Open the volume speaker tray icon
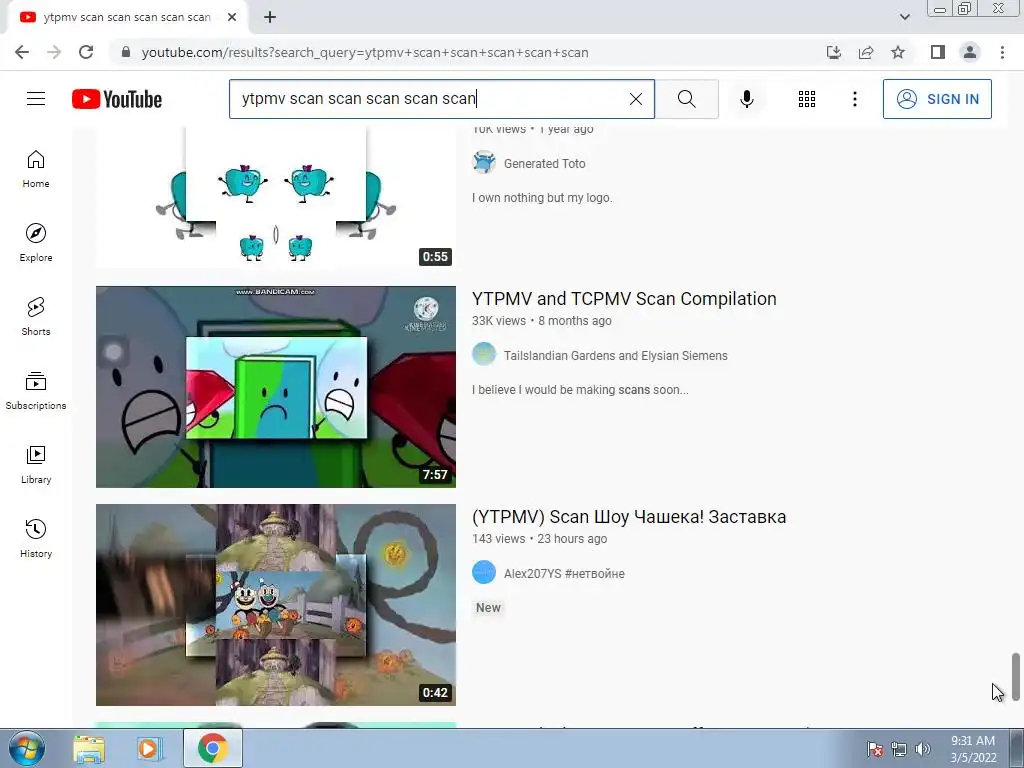Screen dimensions: 1024x768 coord(923,749)
